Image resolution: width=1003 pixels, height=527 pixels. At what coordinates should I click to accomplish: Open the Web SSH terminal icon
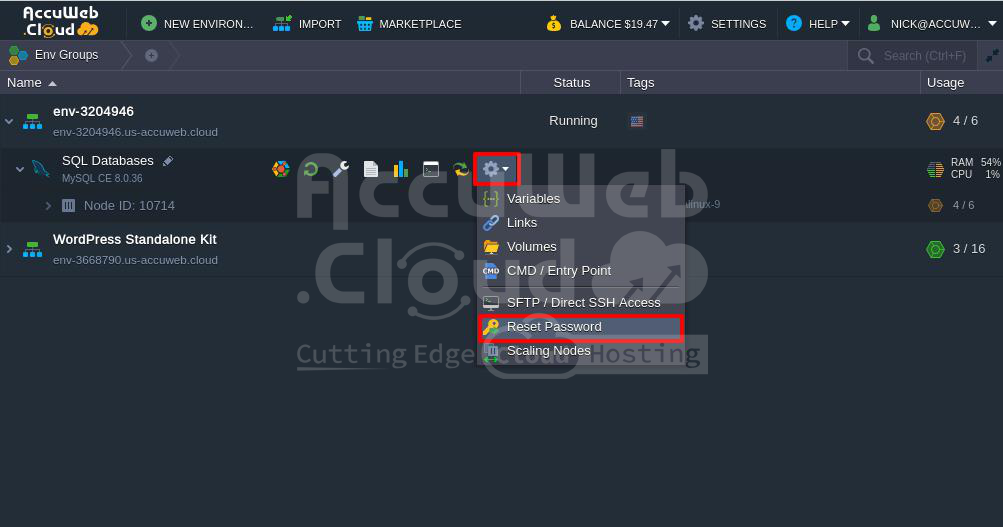click(x=430, y=169)
